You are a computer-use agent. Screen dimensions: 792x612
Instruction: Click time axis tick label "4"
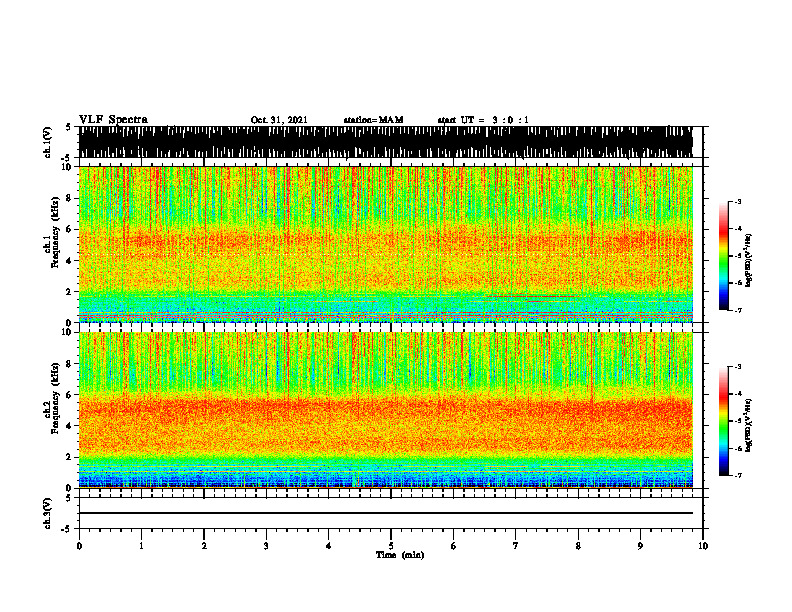(329, 546)
